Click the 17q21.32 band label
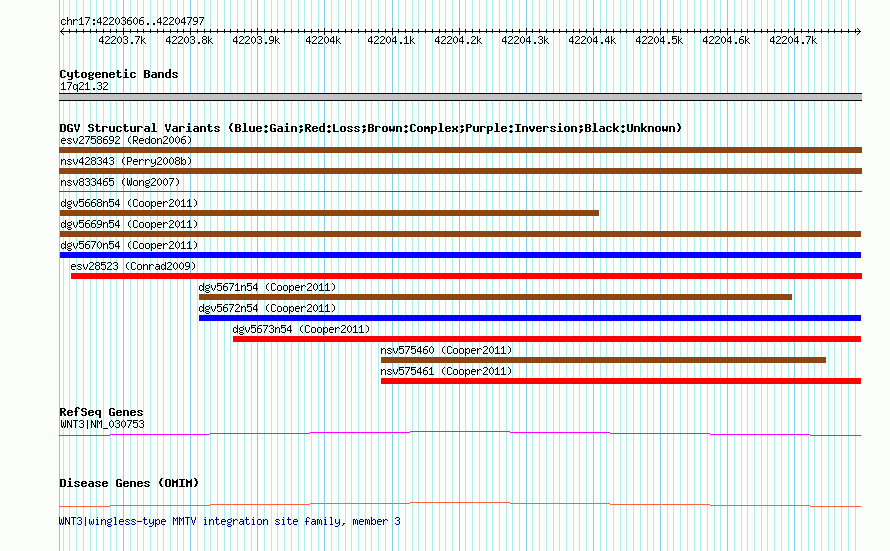 [84, 86]
